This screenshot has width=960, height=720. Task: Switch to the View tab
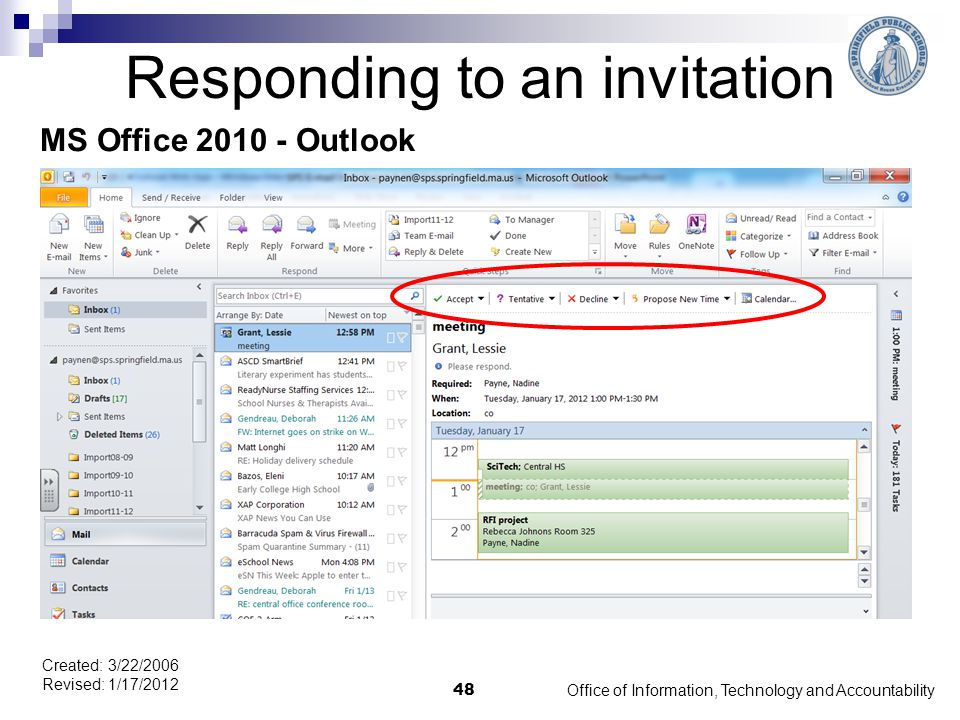(x=273, y=197)
